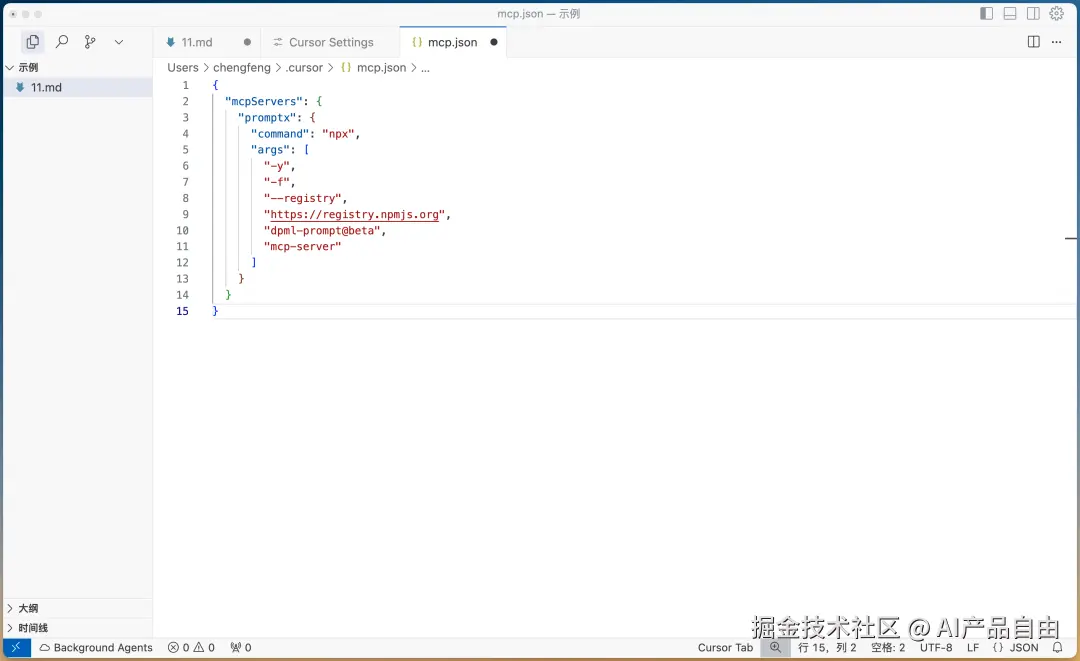Open the Search magnifier icon in sidebar
The height and width of the screenshot is (661, 1080).
click(x=62, y=42)
